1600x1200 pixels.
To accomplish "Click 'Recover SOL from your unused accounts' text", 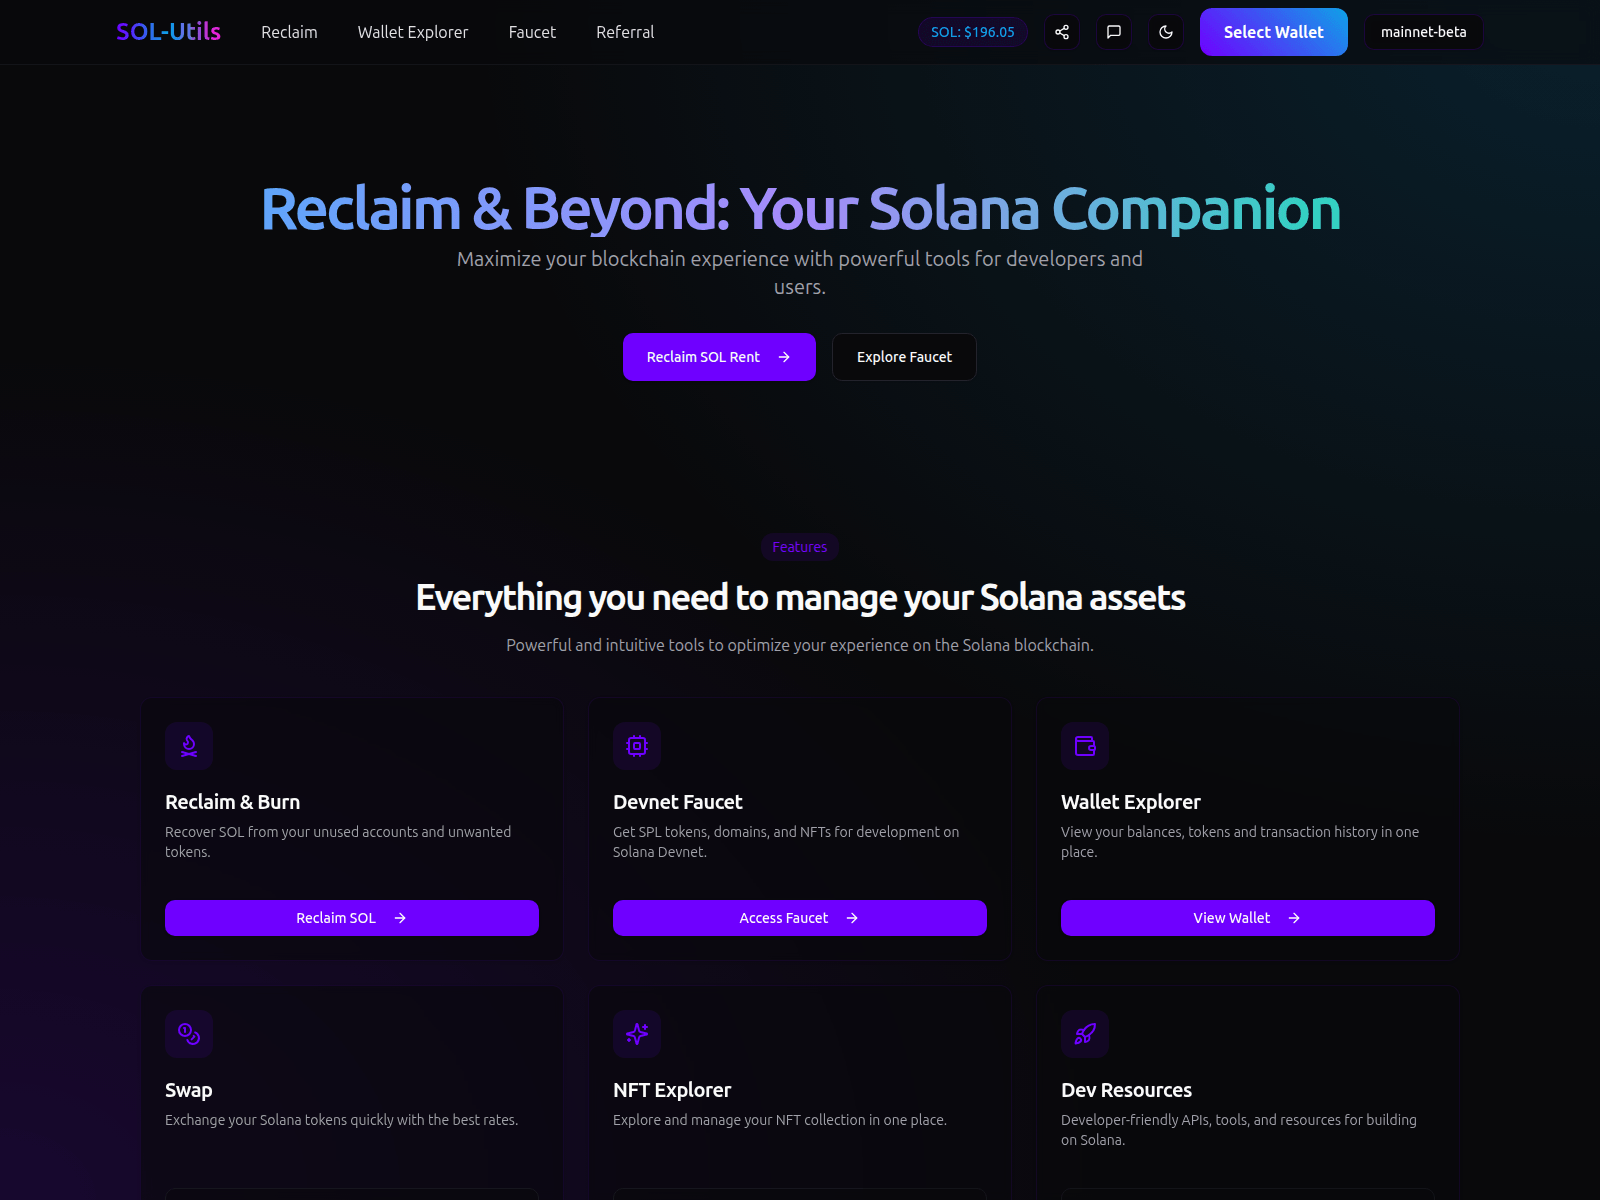I will tap(338, 842).
